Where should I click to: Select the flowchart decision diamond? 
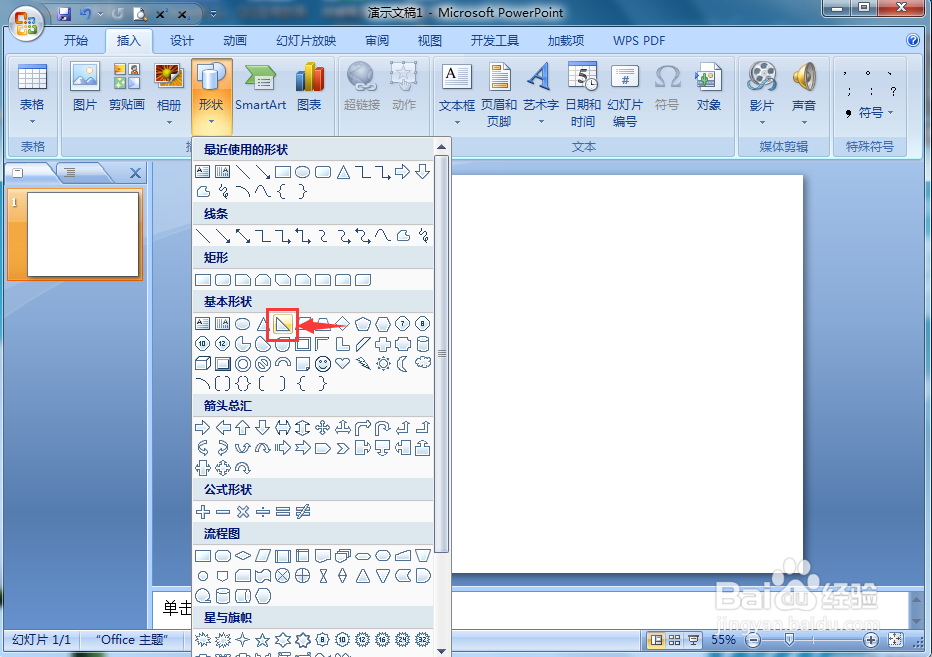[x=243, y=556]
